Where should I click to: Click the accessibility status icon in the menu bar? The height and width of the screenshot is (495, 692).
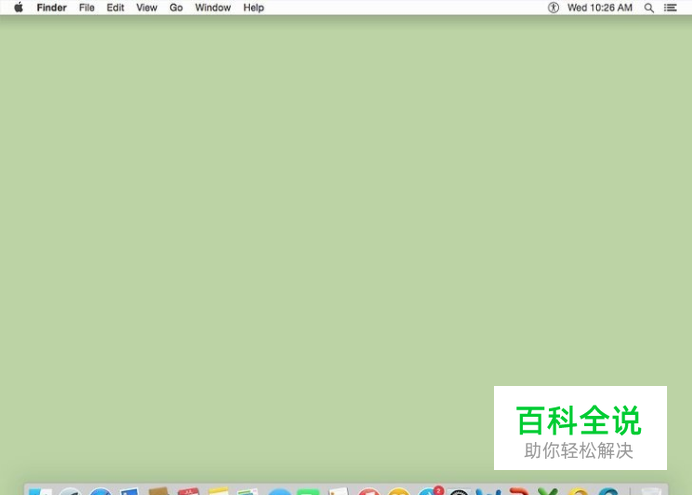(x=553, y=8)
